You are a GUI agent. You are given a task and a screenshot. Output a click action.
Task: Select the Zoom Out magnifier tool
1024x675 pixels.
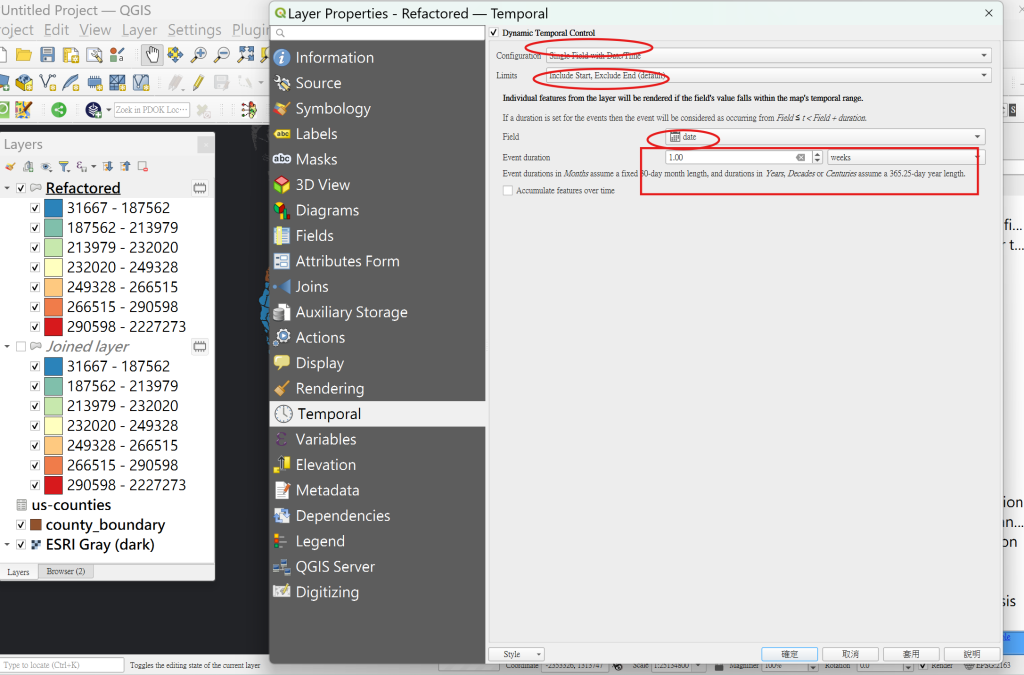[x=222, y=55]
